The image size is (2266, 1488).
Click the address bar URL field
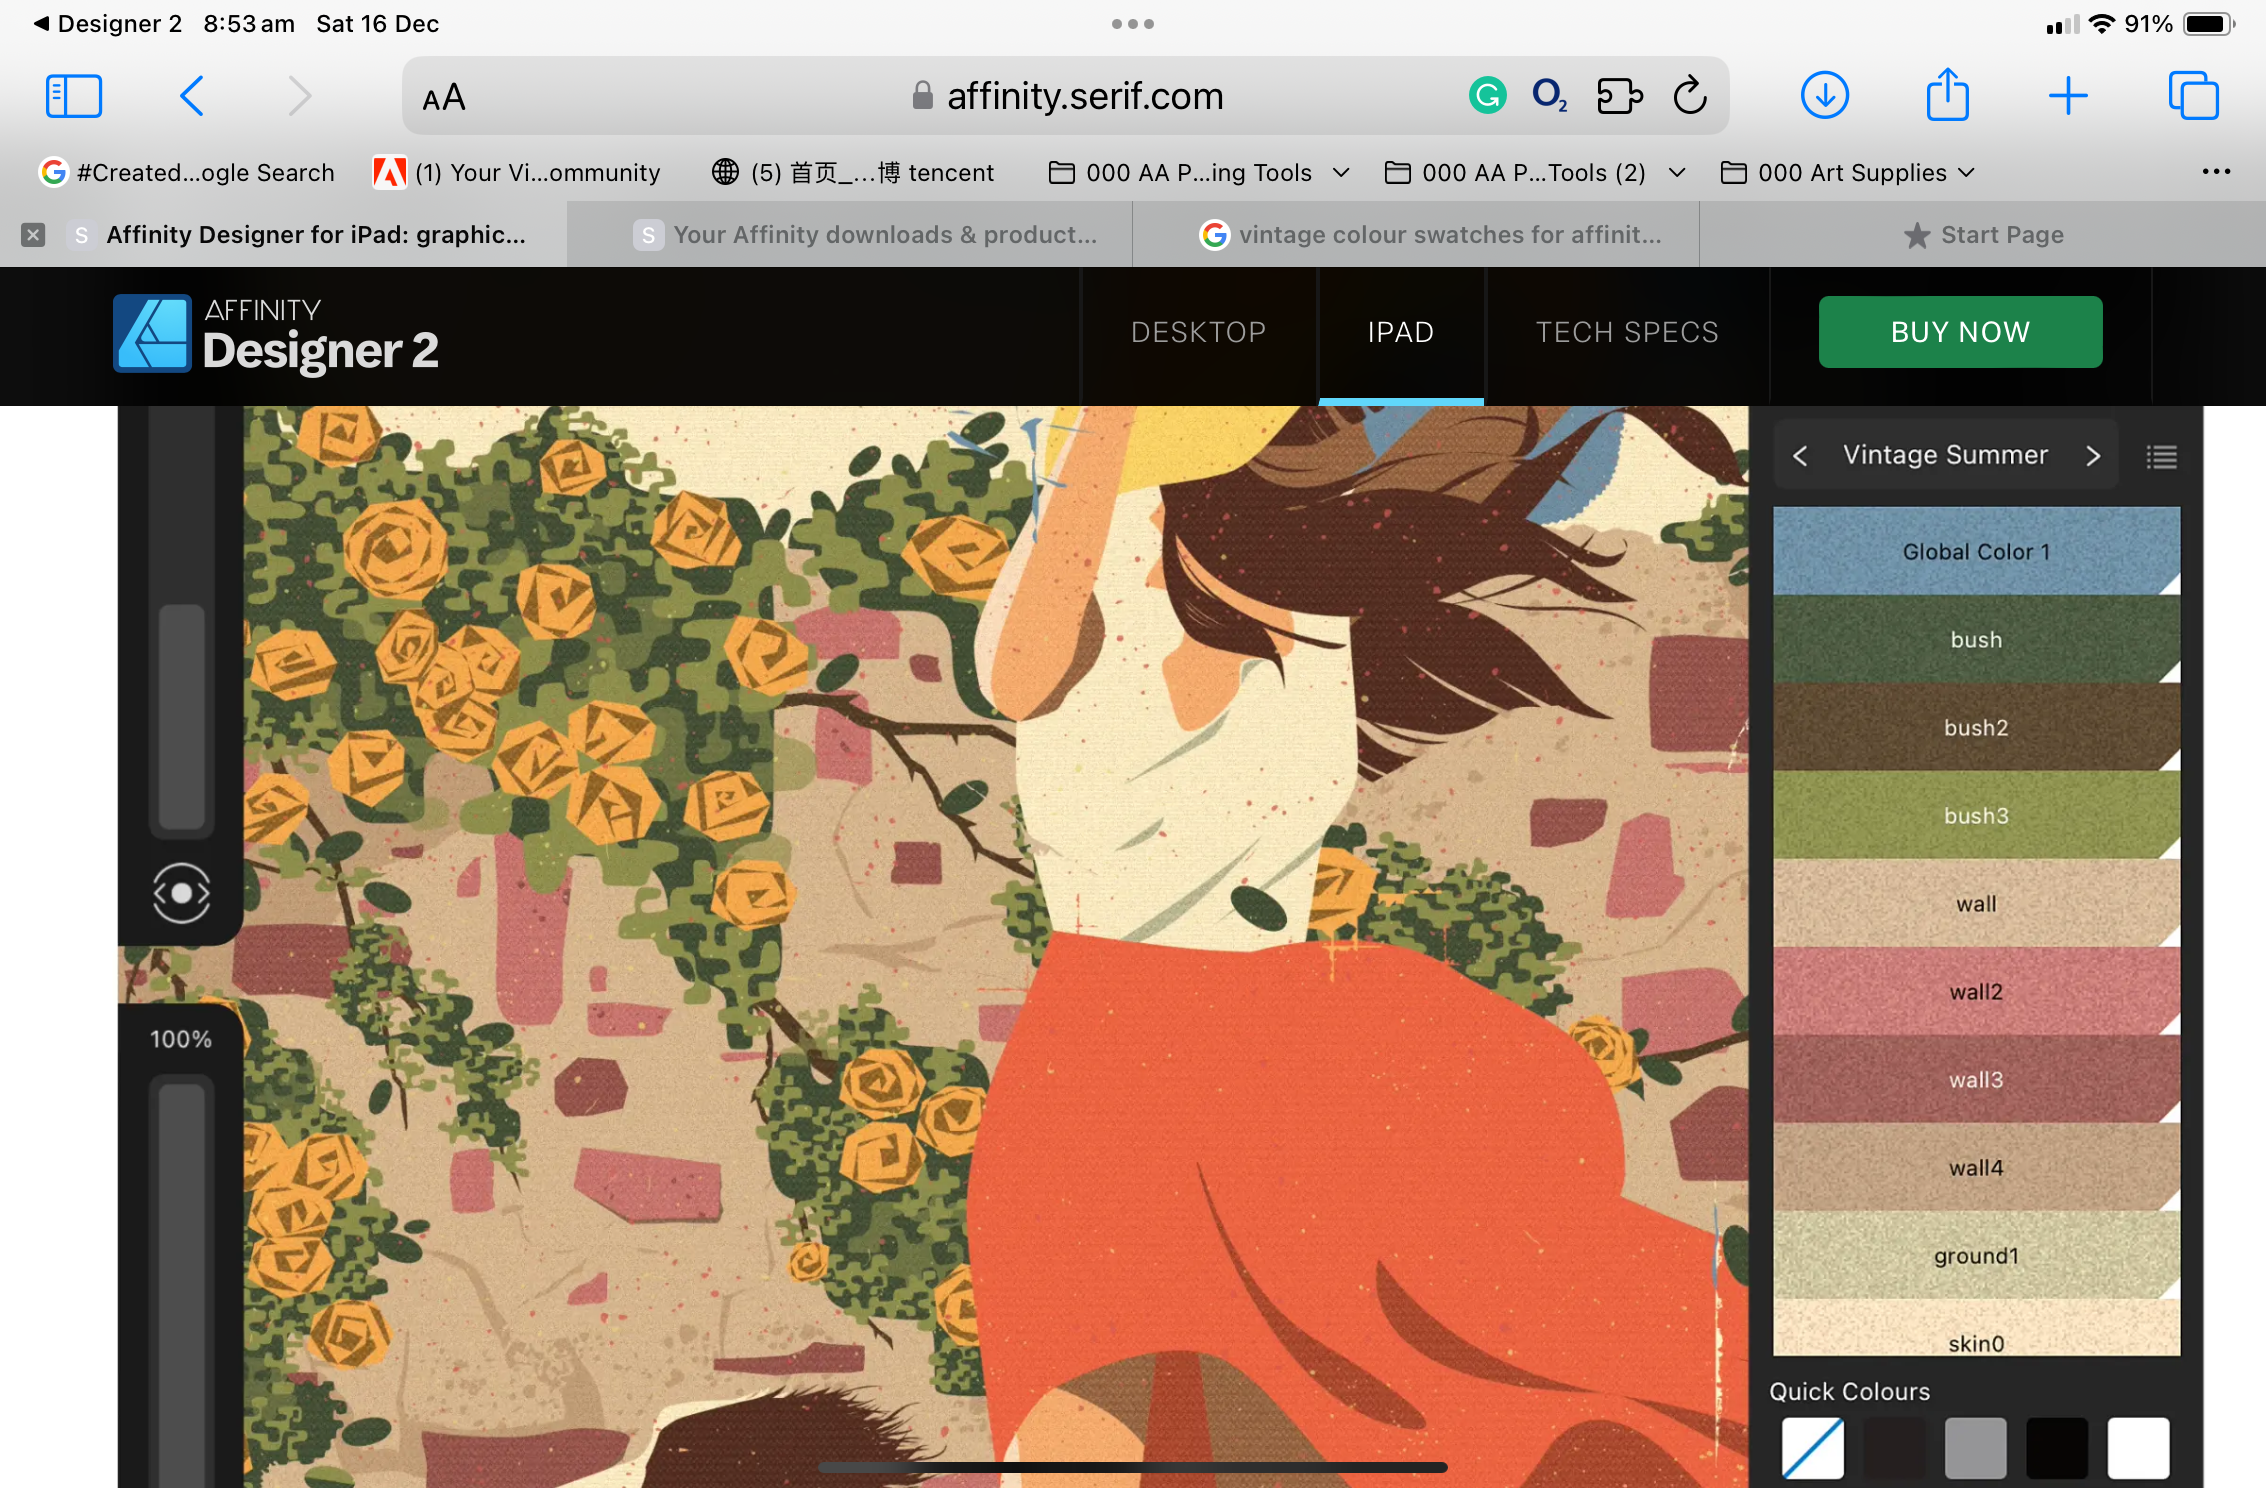(1066, 96)
